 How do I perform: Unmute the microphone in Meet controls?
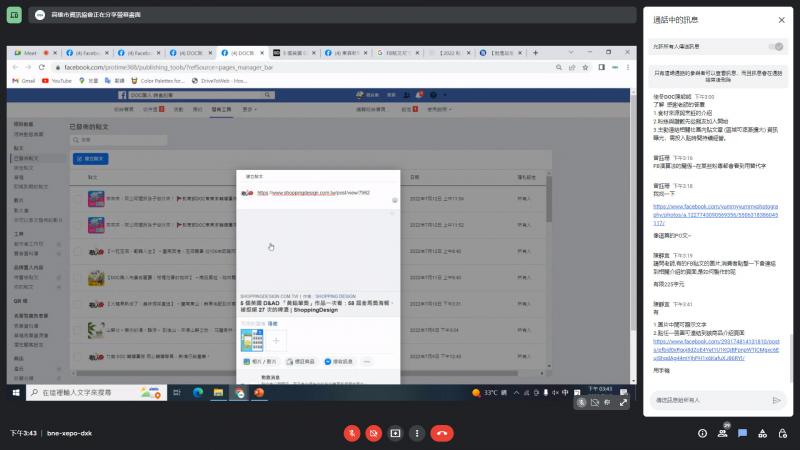point(351,433)
